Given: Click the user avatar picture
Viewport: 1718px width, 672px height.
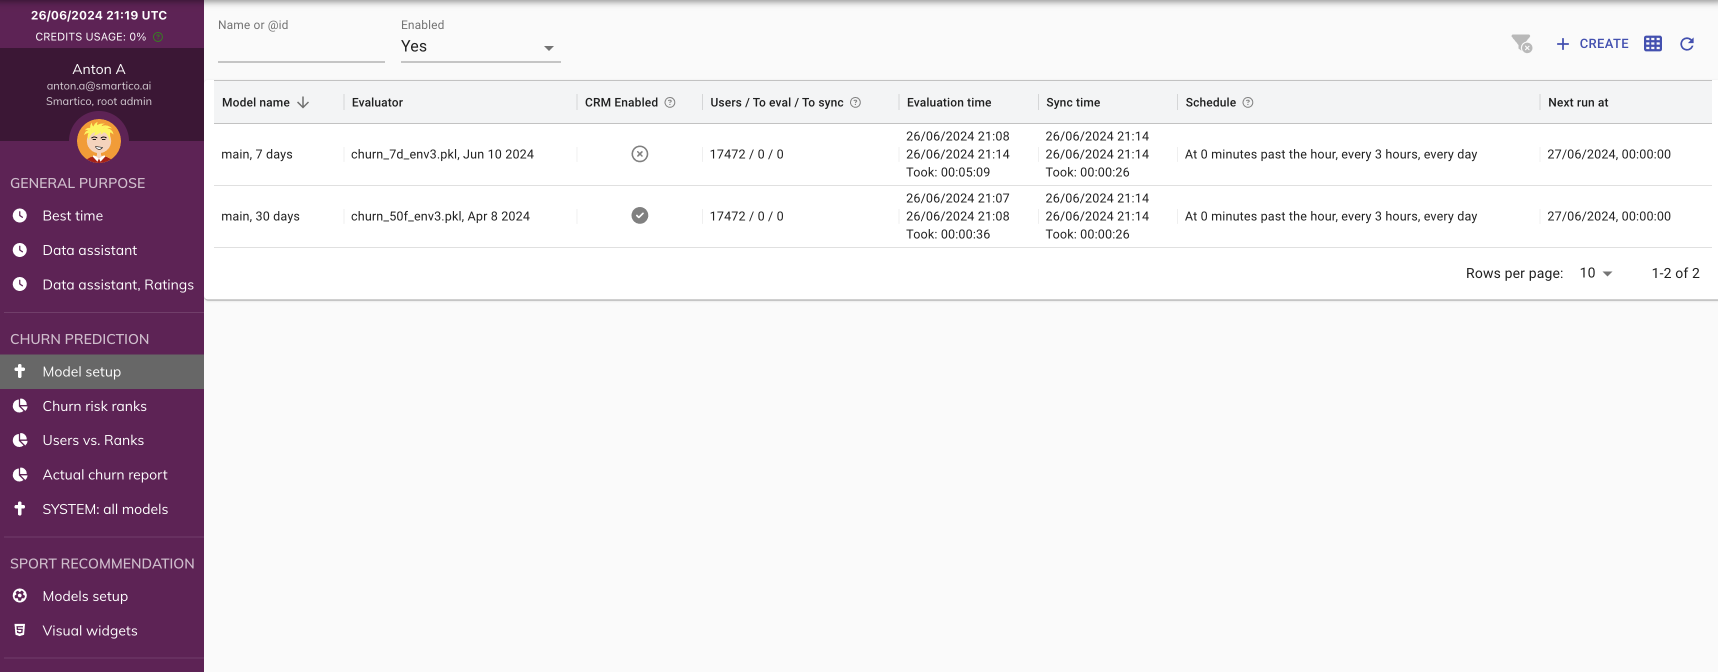Looking at the screenshot, I should tap(99, 140).
